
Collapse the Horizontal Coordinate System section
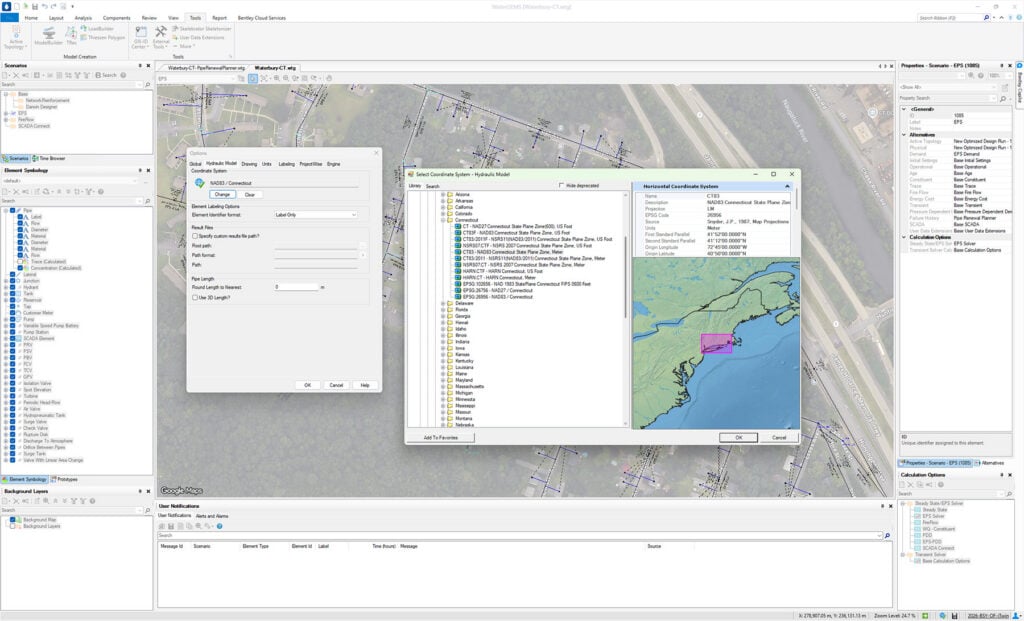[787, 186]
